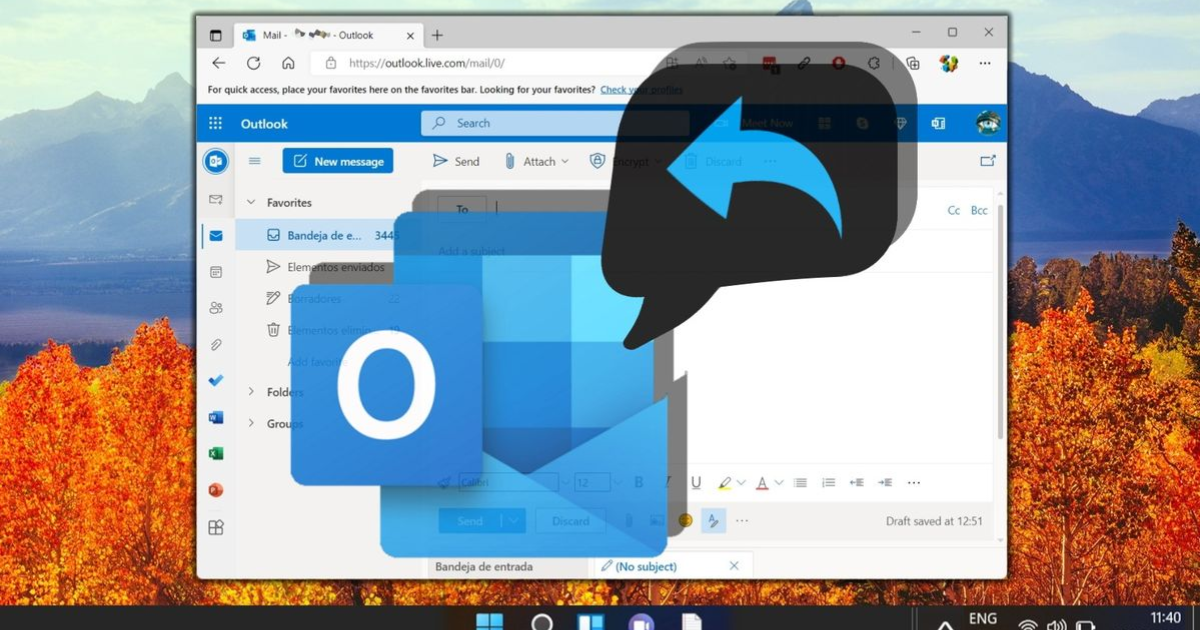Image resolution: width=1200 pixels, height=630 pixels.
Task: Expand the Groups section
Action: pos(249,423)
